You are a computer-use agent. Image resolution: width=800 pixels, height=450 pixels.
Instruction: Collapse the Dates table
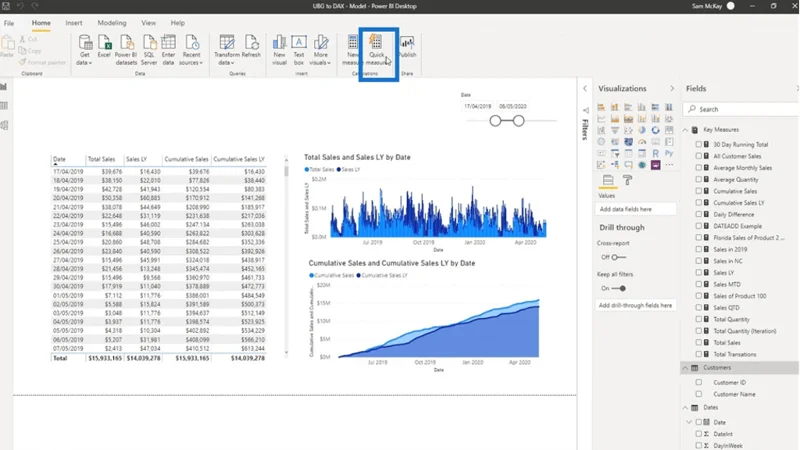685,408
